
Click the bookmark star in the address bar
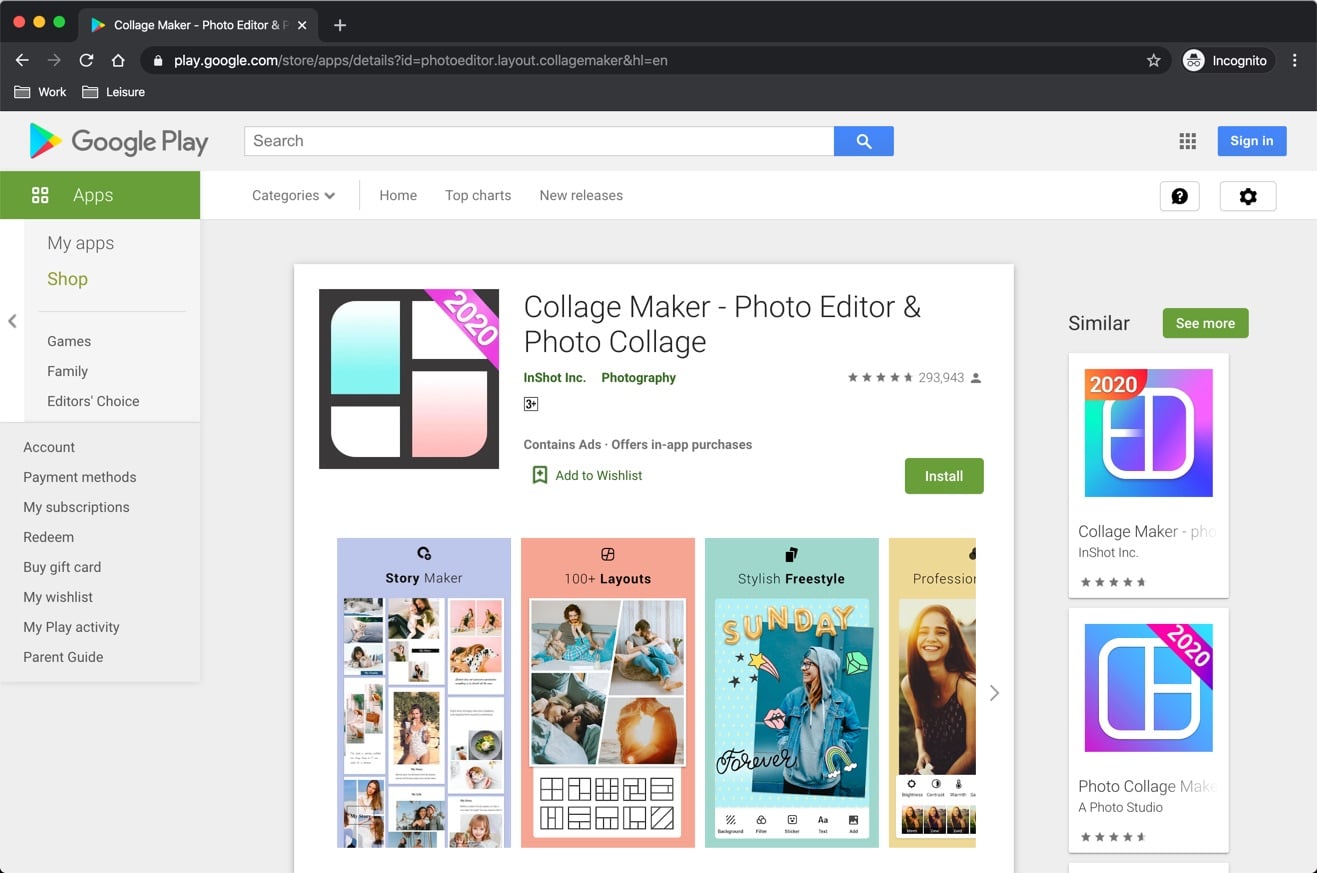coord(1153,60)
